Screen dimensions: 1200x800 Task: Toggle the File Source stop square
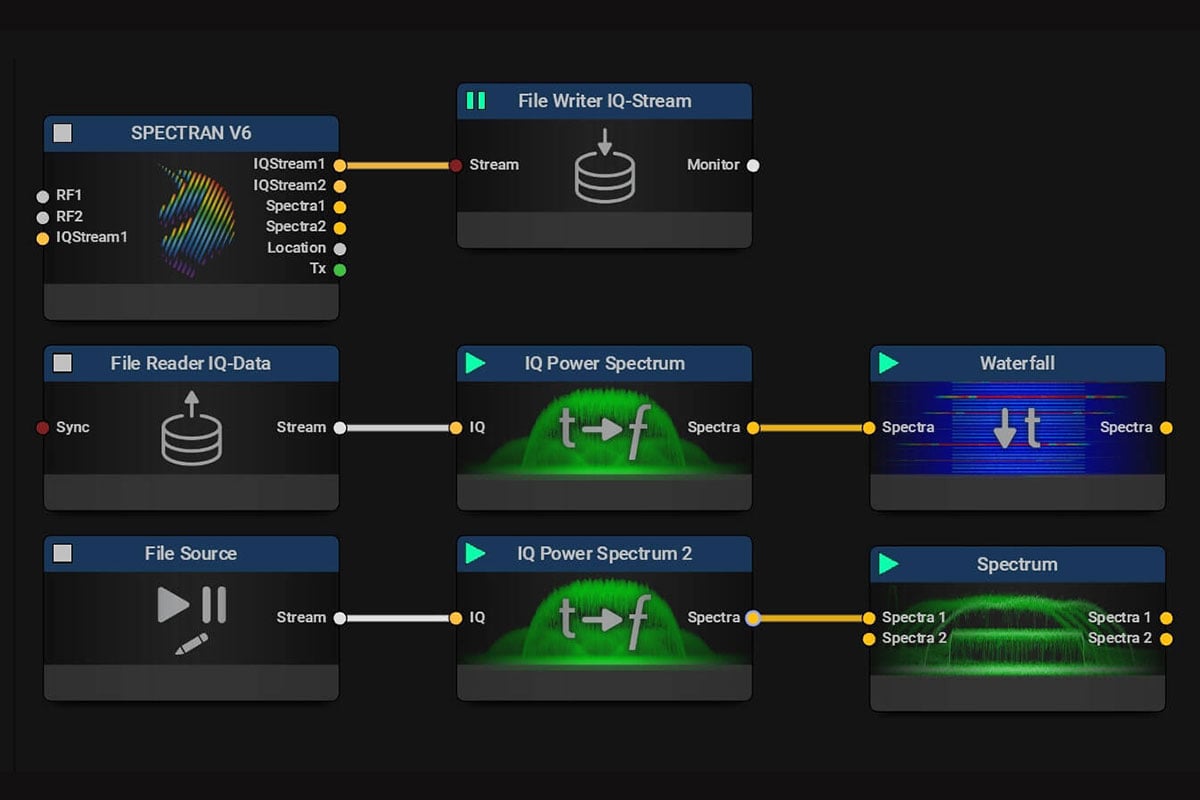point(63,553)
